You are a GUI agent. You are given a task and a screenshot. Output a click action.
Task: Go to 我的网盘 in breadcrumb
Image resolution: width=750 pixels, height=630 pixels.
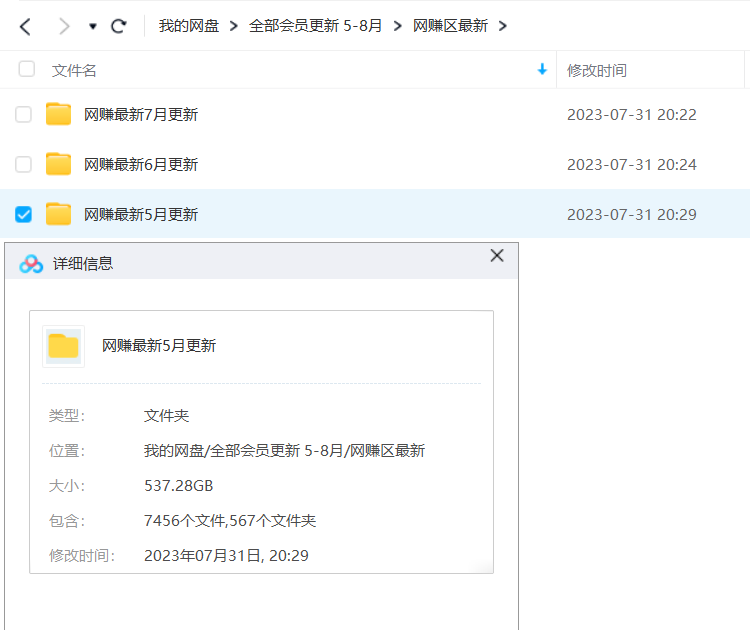click(188, 26)
